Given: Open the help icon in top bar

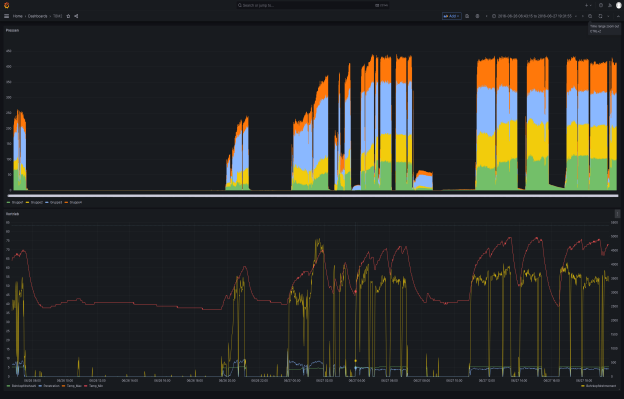Looking at the screenshot, I should point(601,5).
